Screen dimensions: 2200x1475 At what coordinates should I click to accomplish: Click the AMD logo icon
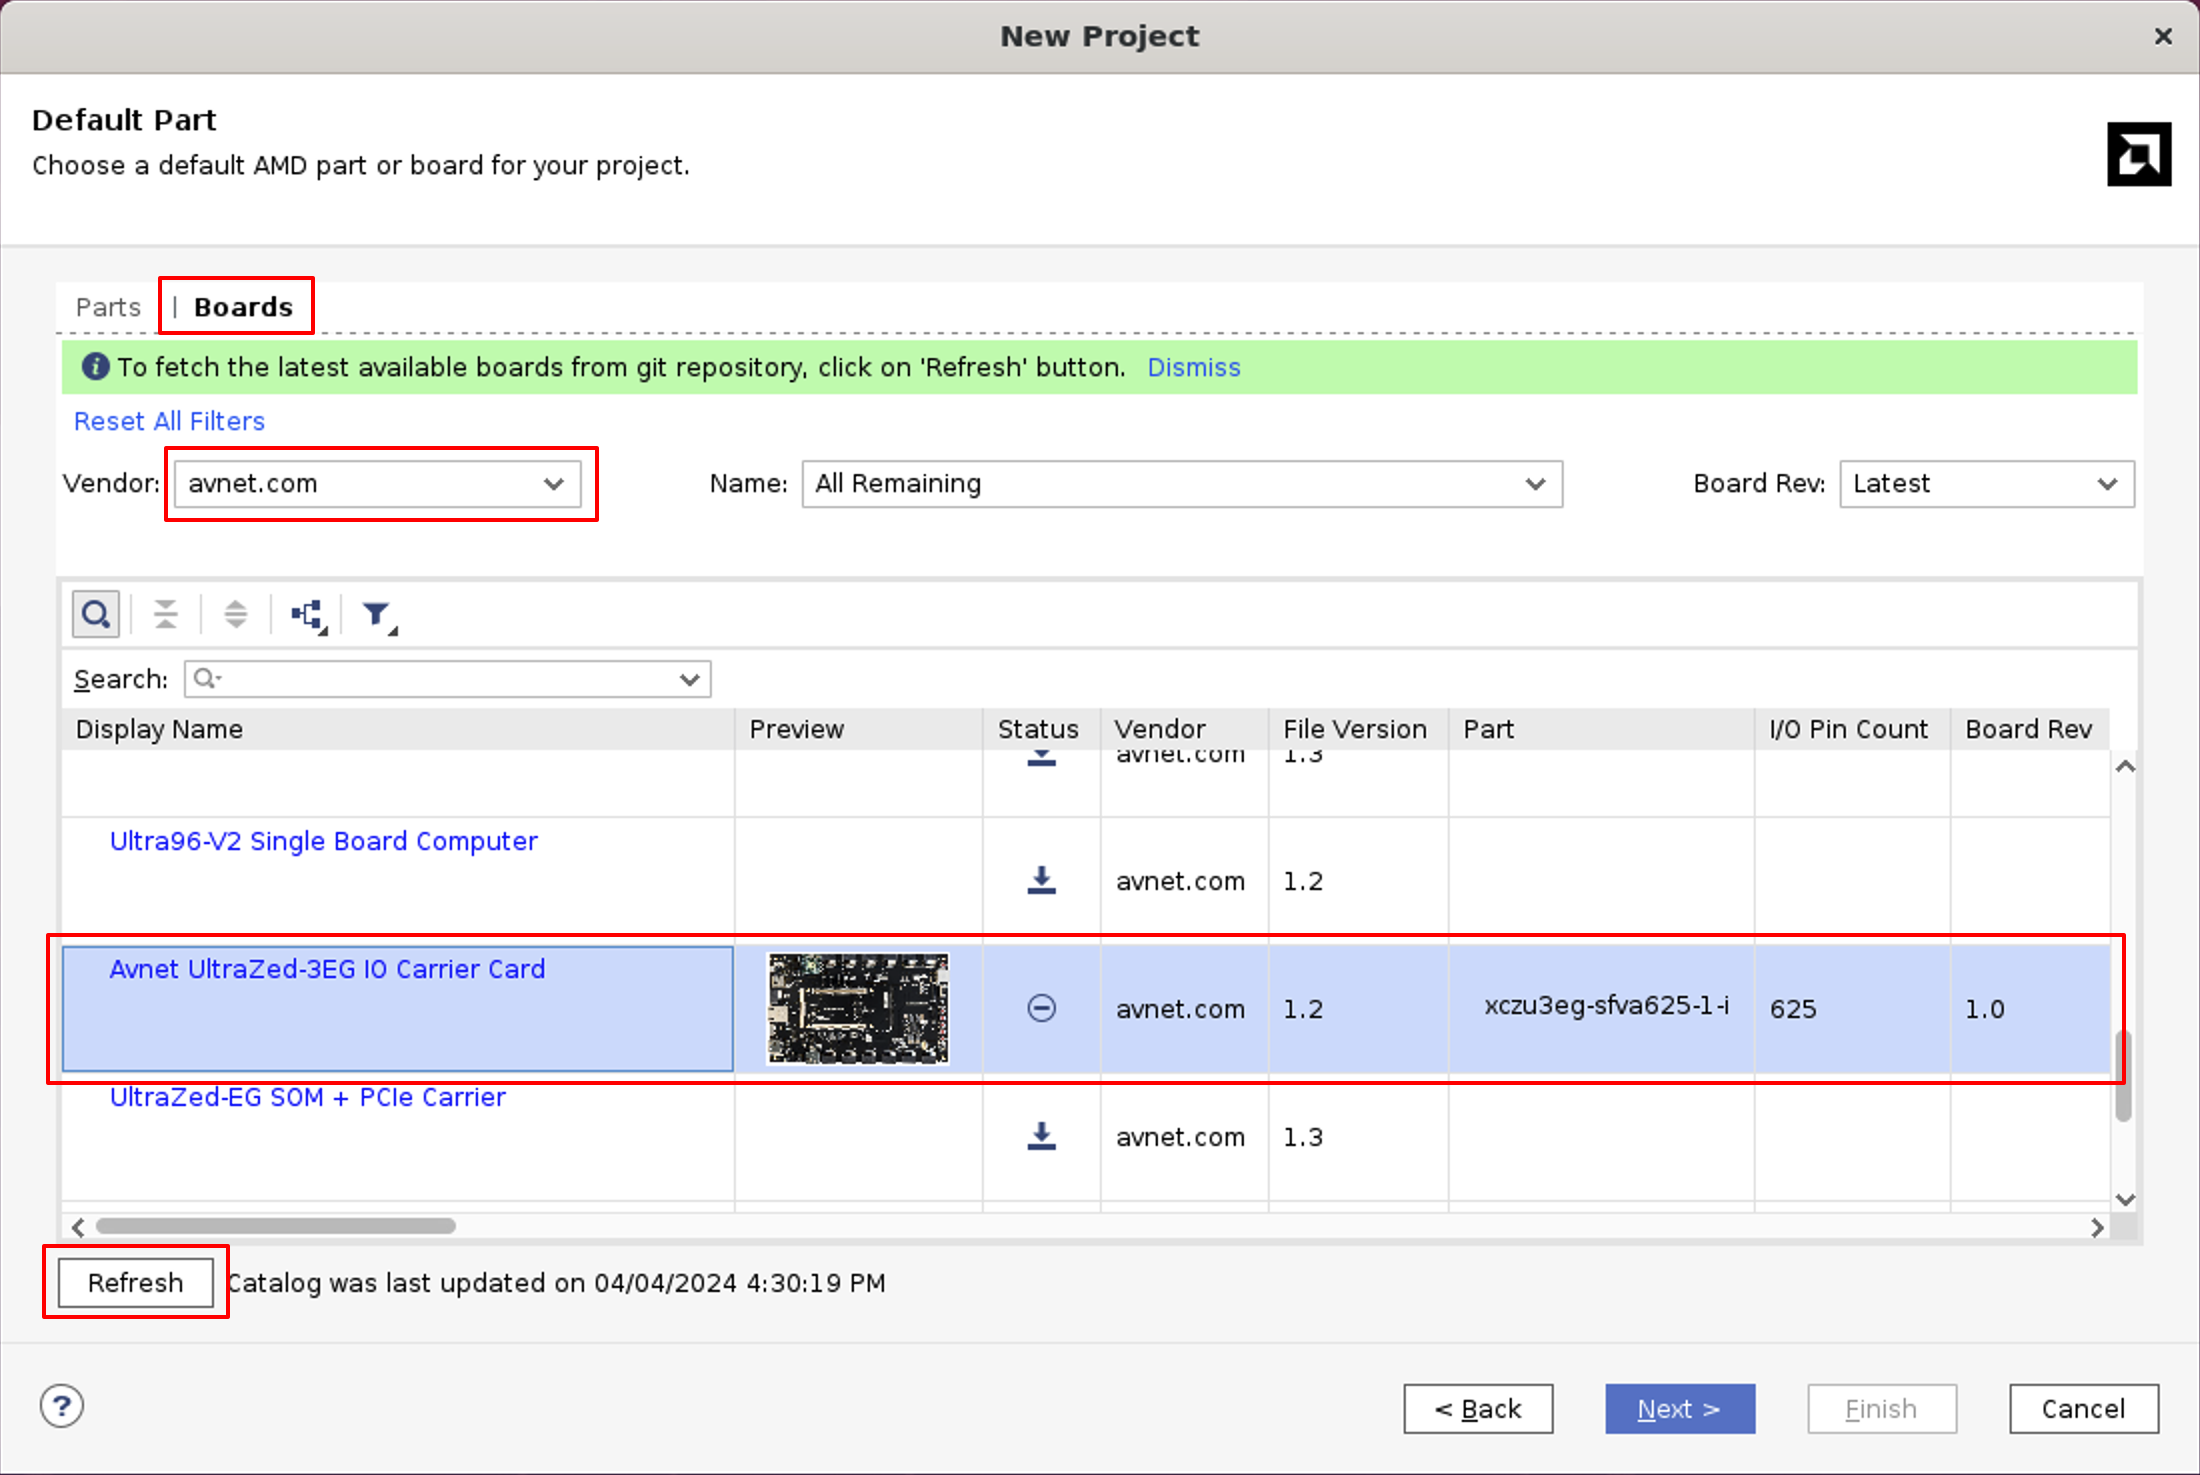[x=2138, y=154]
